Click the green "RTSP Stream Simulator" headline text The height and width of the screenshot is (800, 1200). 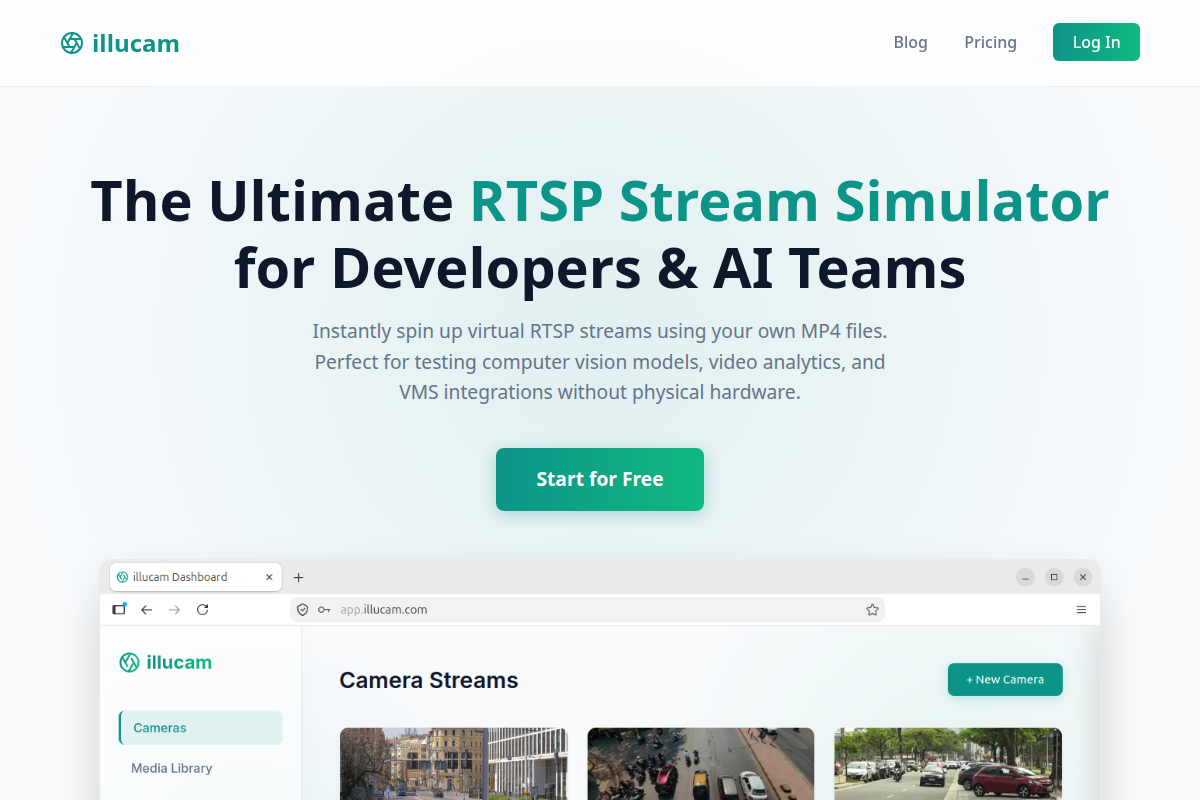[x=789, y=201]
